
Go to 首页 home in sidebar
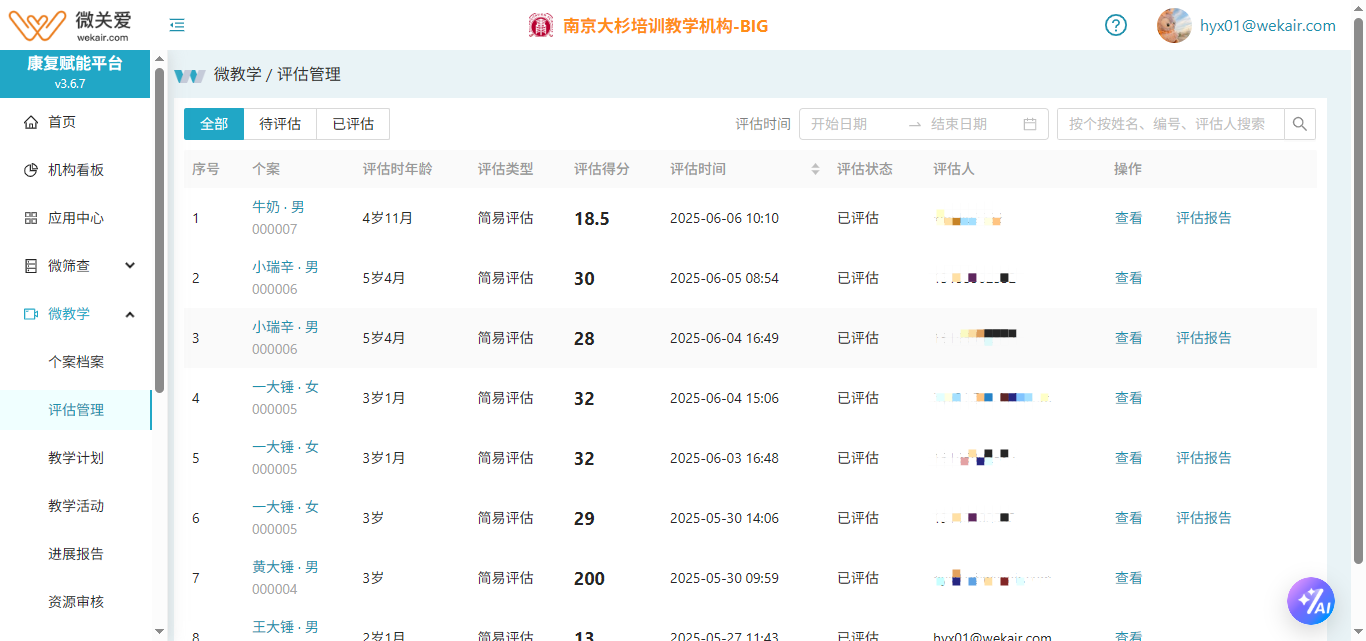(62, 122)
